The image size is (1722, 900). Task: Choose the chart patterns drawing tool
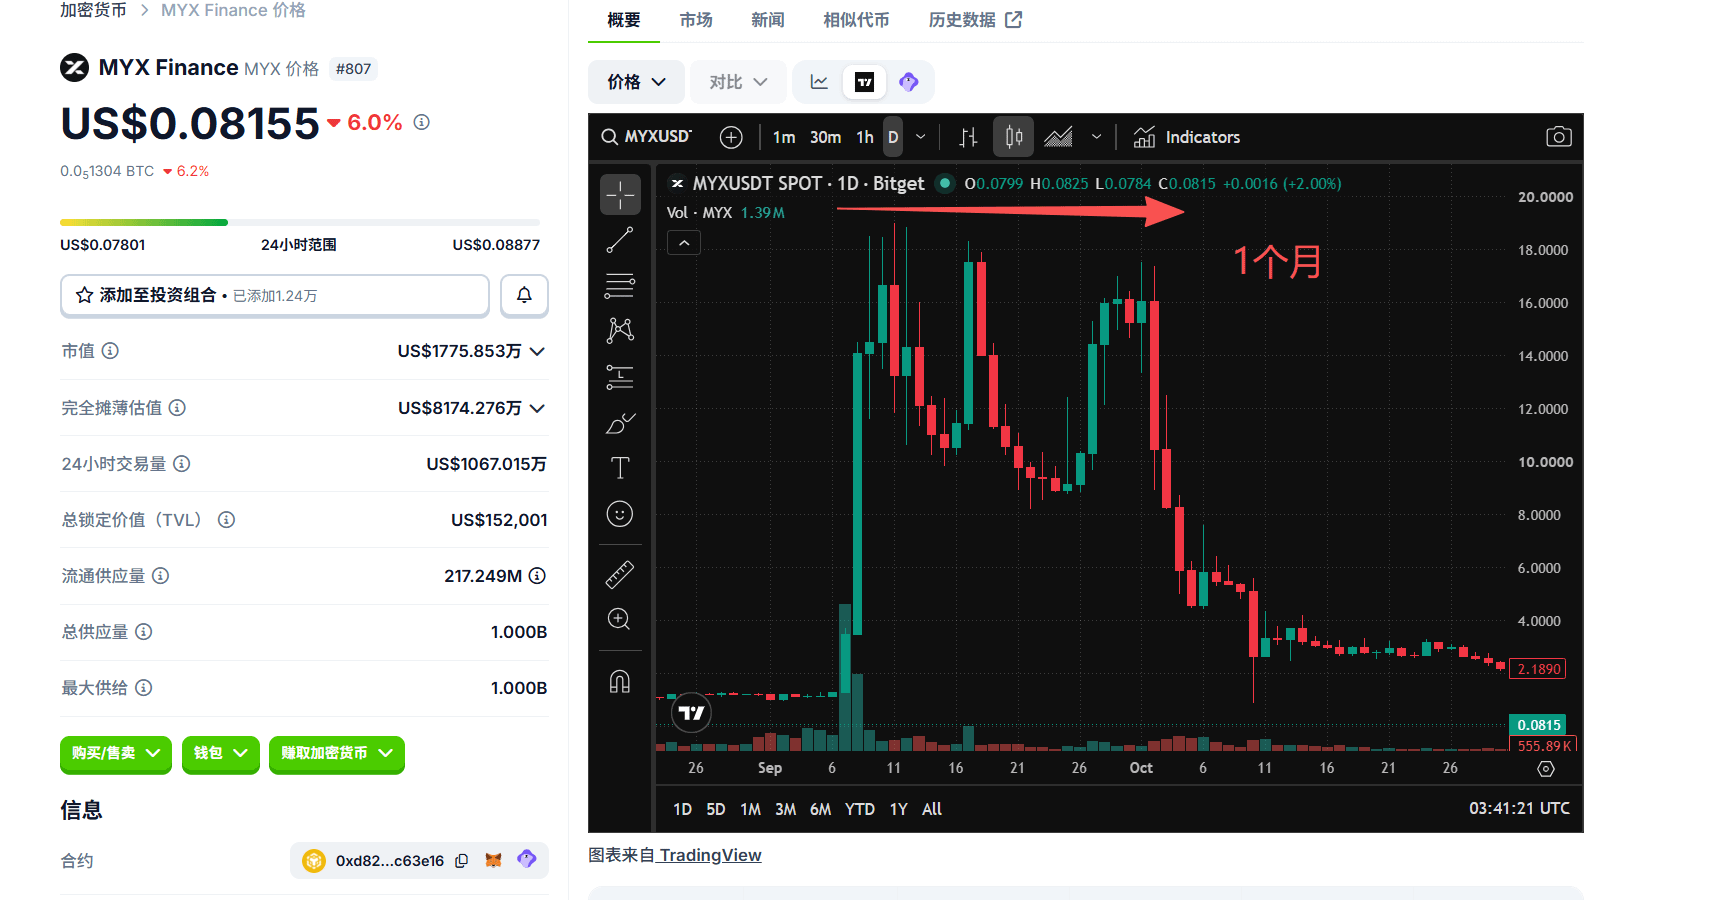pos(620,331)
